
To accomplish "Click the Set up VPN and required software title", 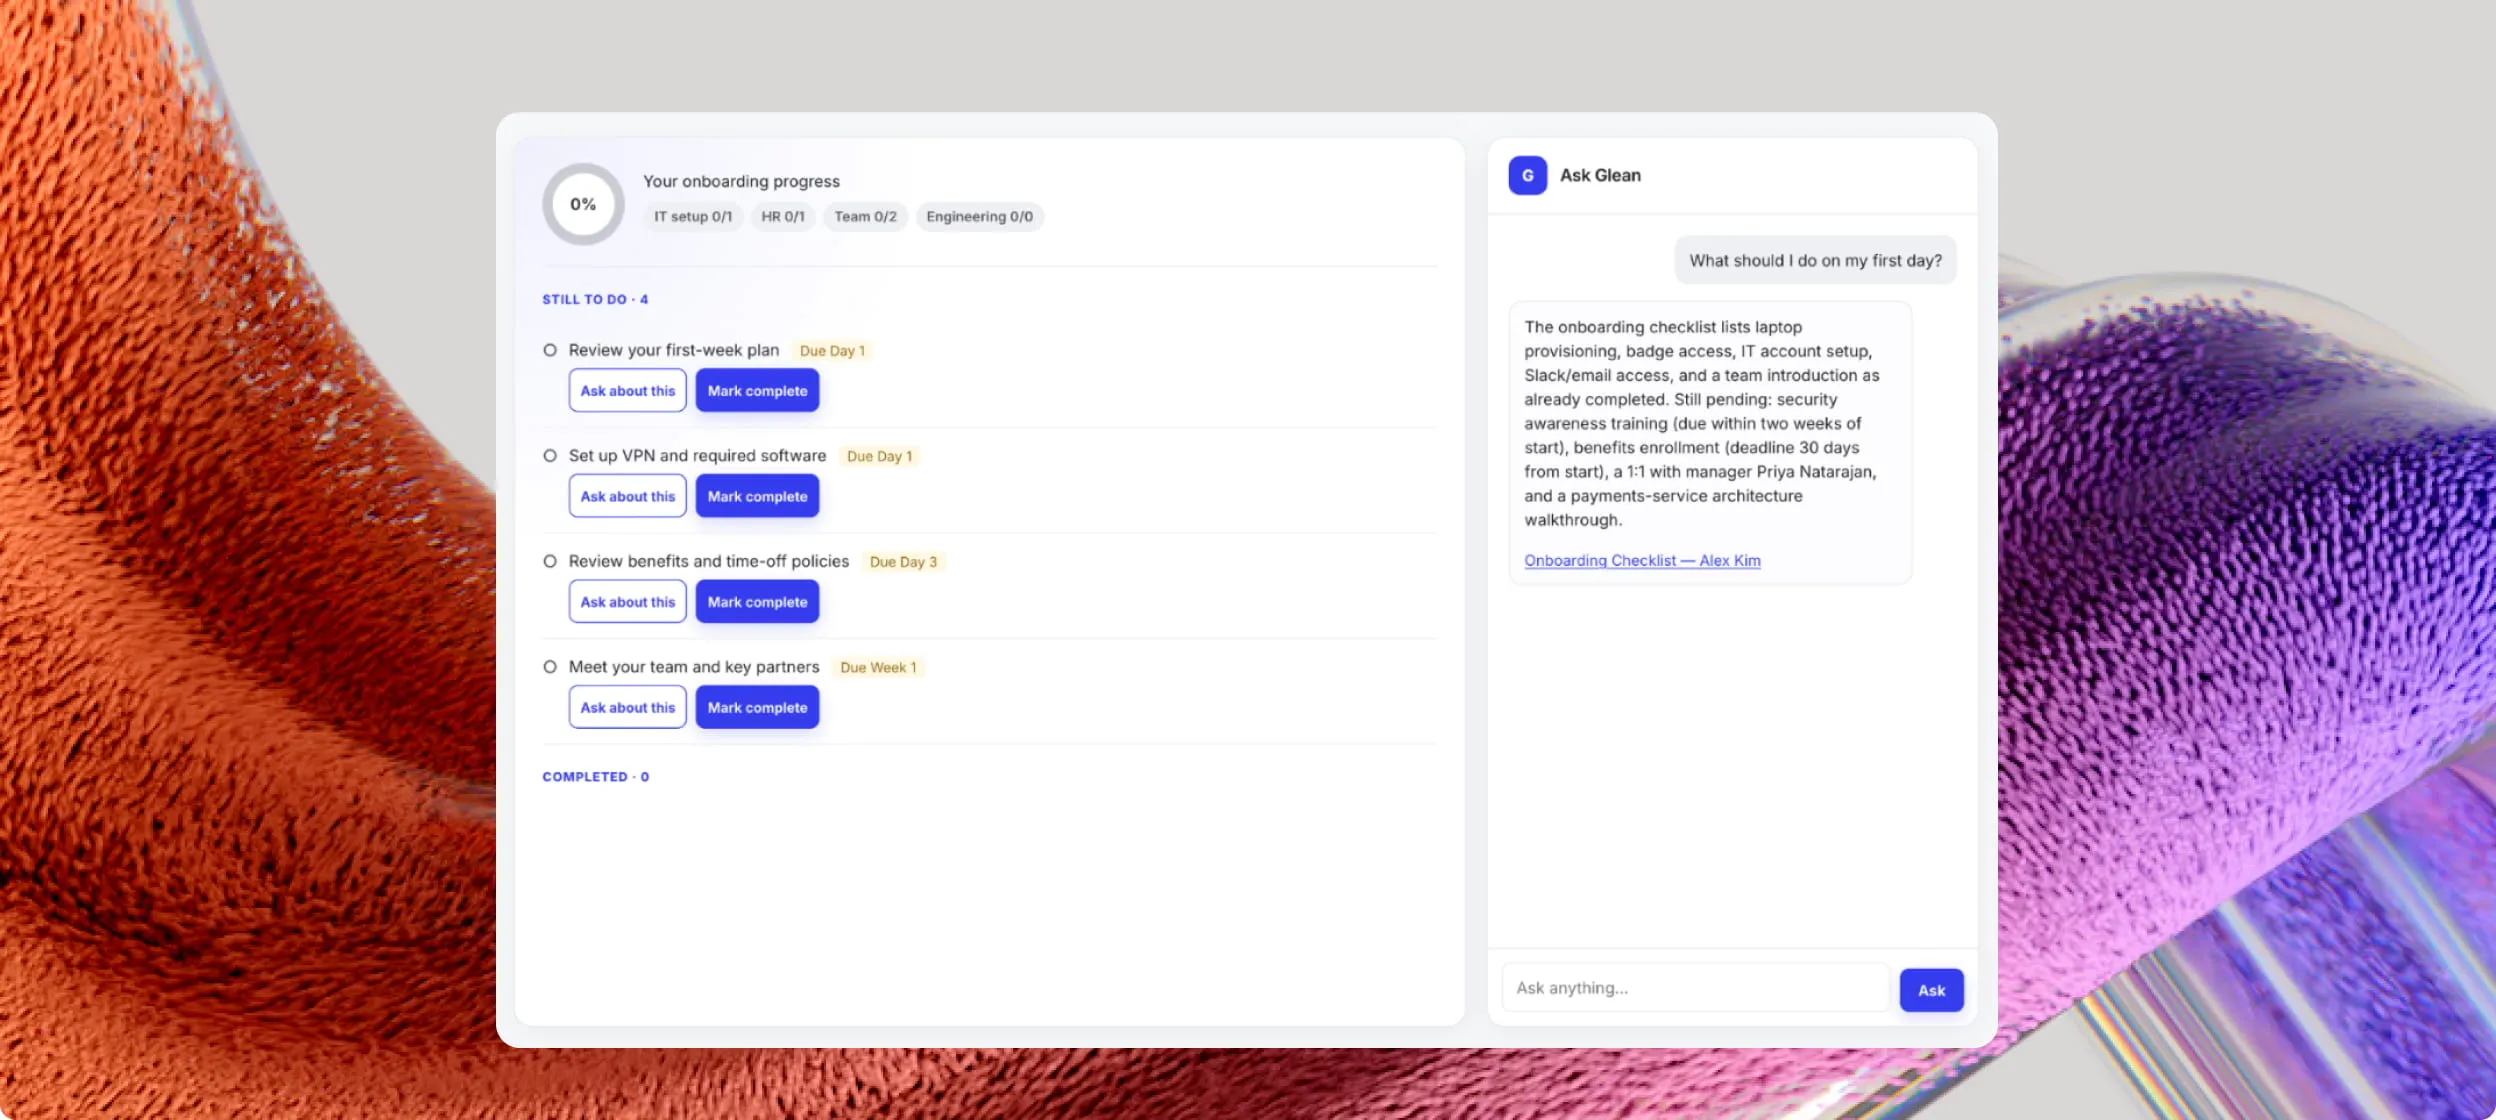I will click(x=698, y=456).
